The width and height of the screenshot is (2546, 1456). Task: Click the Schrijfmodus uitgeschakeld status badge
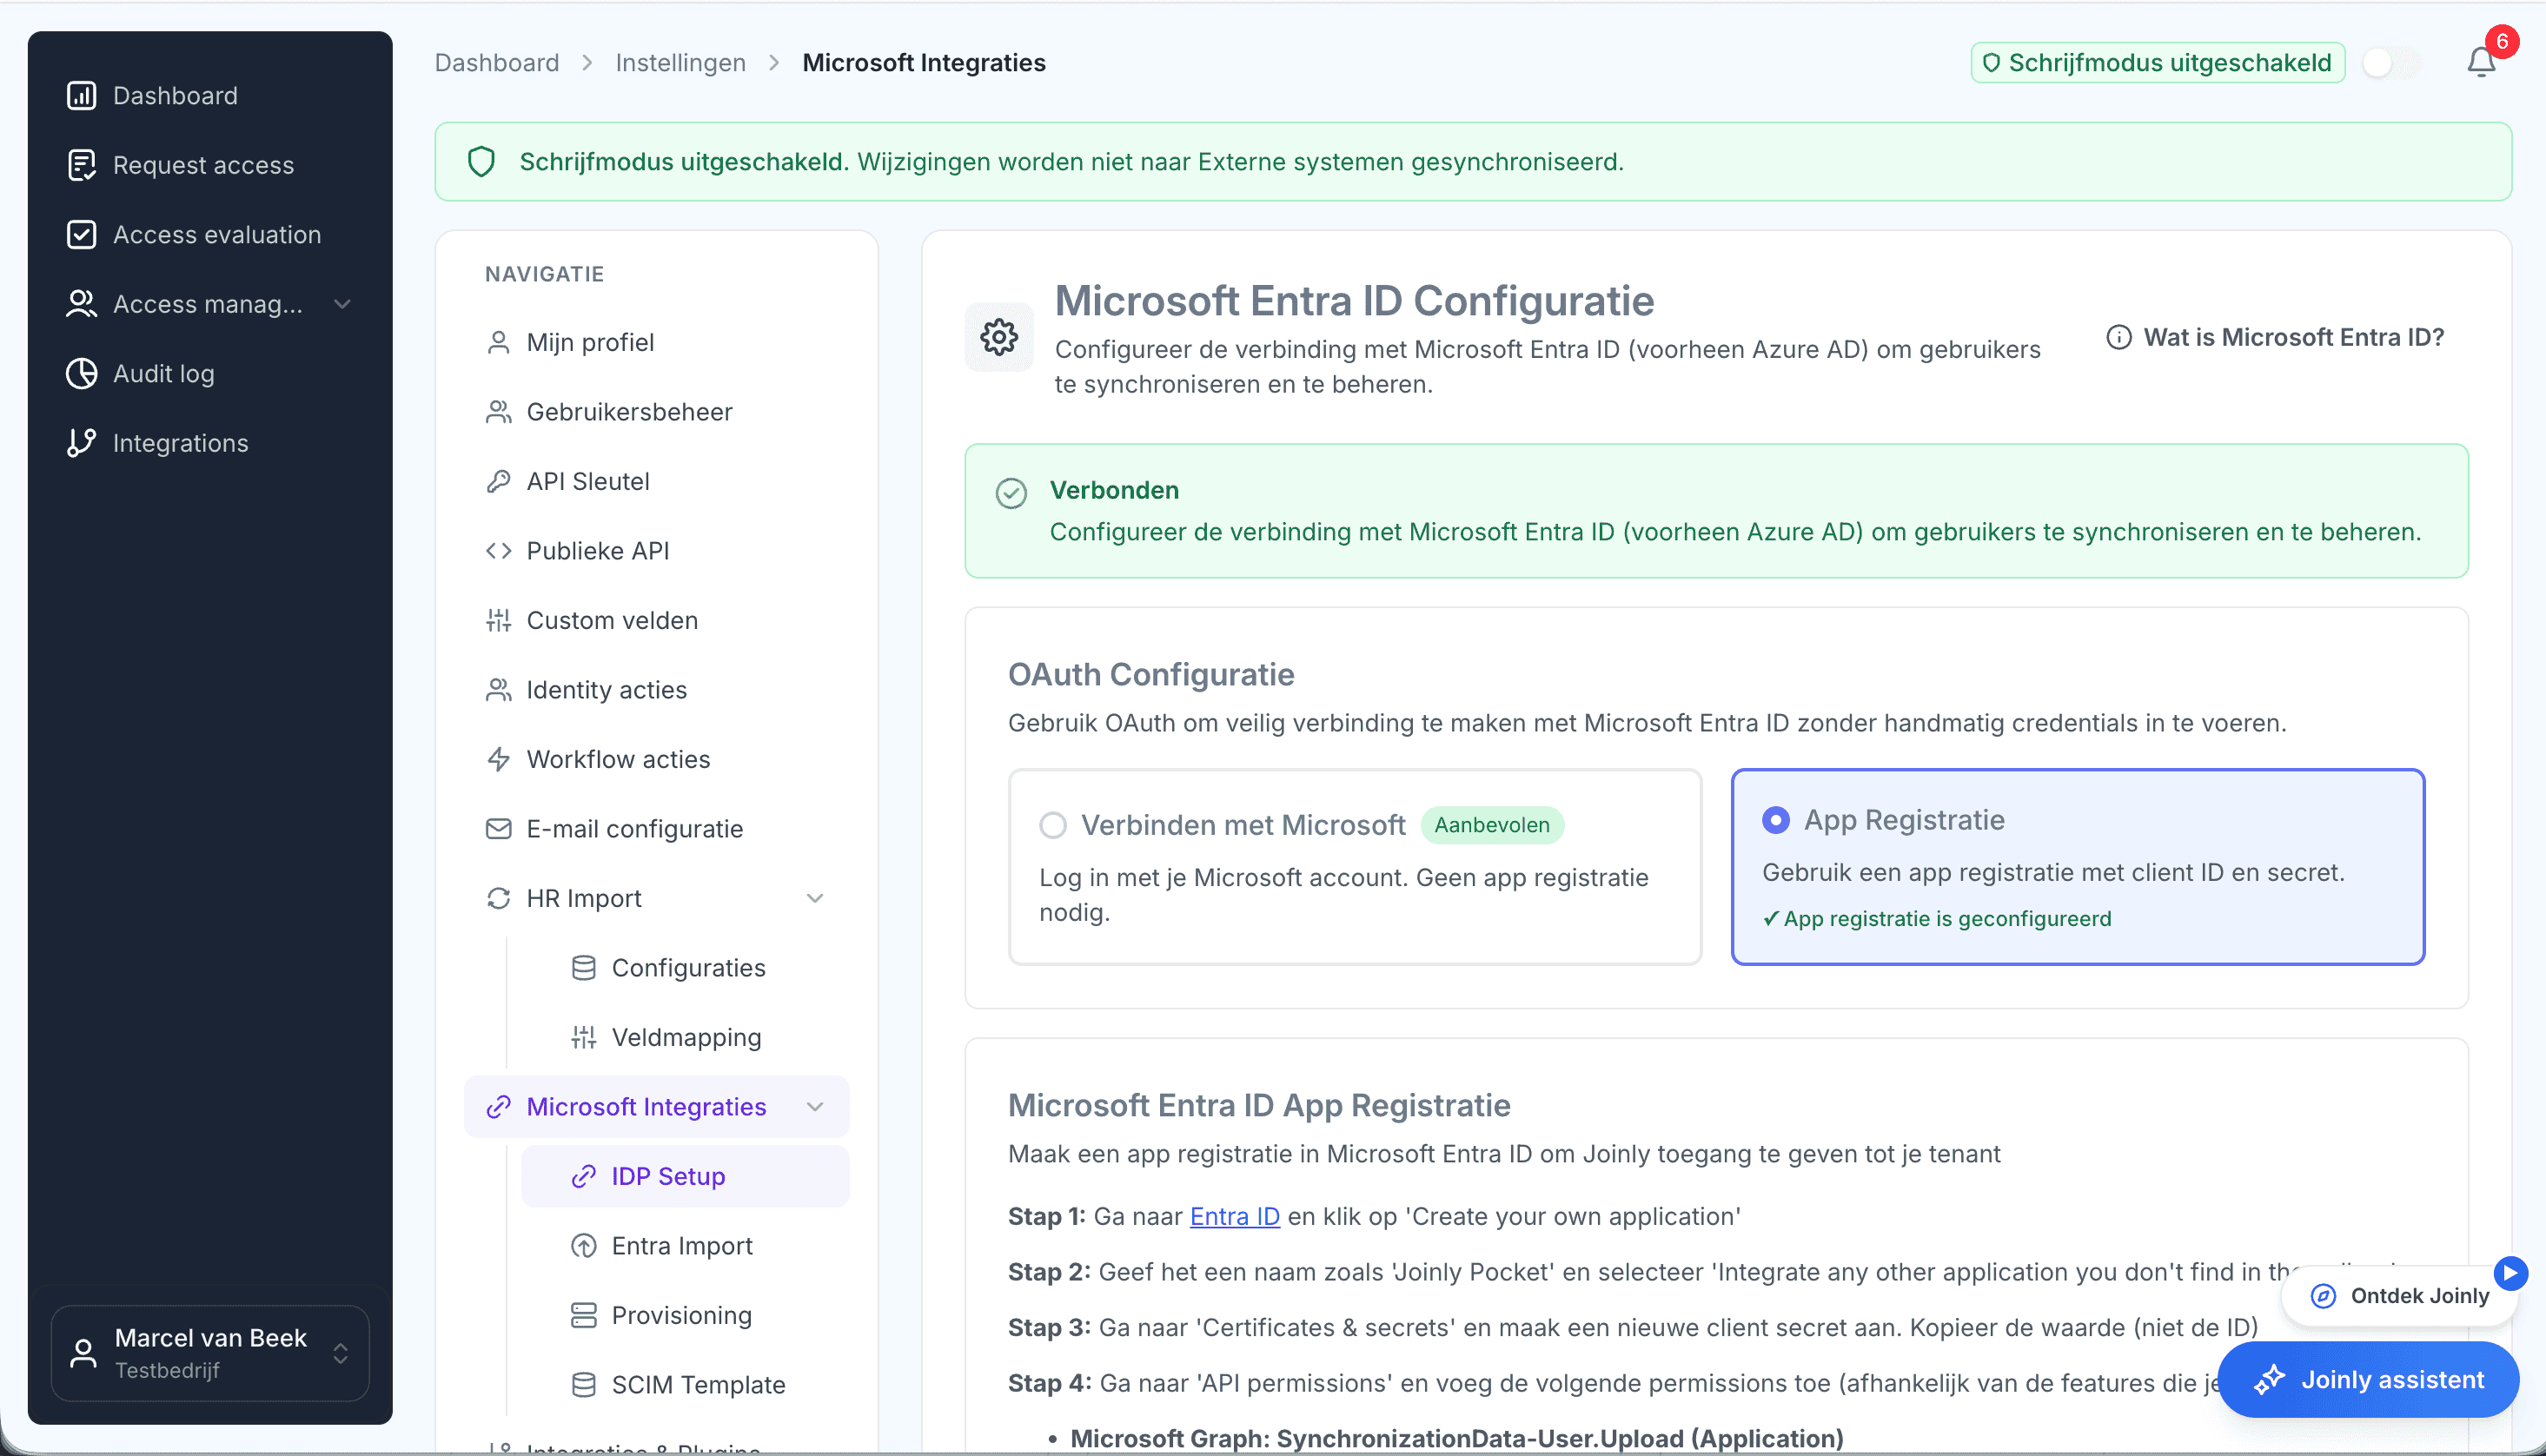pyautogui.click(x=2158, y=63)
